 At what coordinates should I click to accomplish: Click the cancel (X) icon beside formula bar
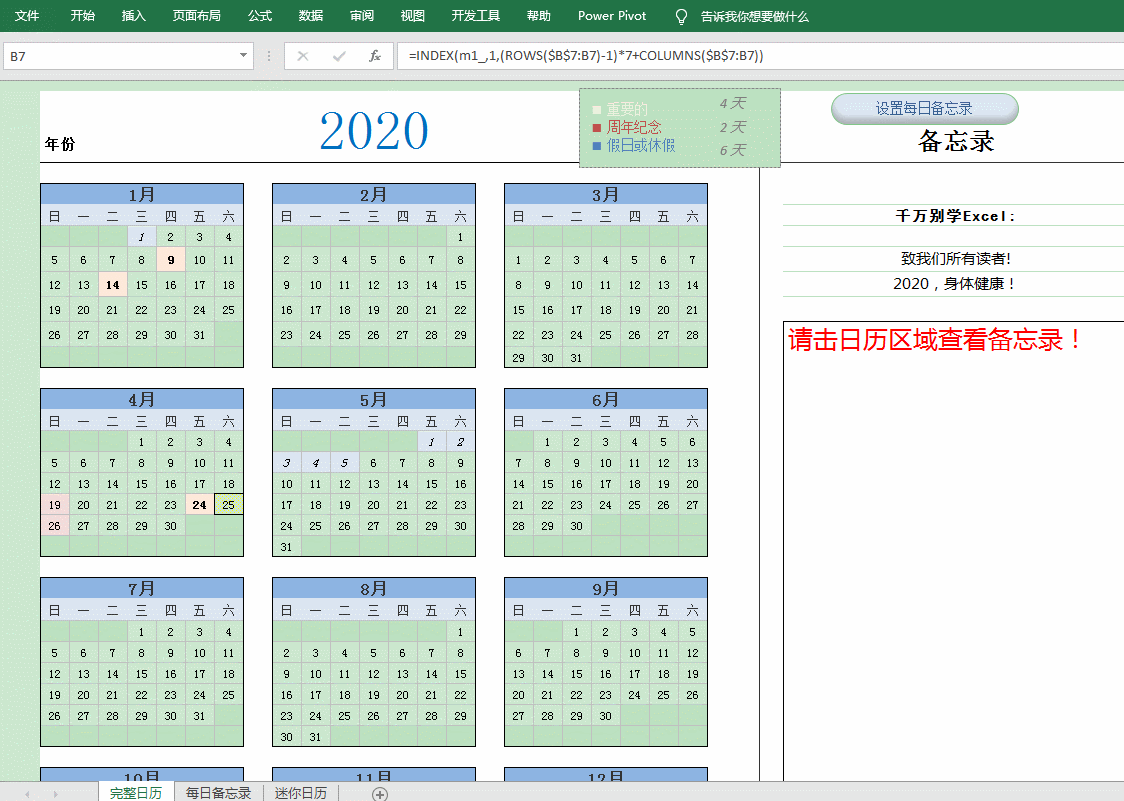click(x=303, y=56)
